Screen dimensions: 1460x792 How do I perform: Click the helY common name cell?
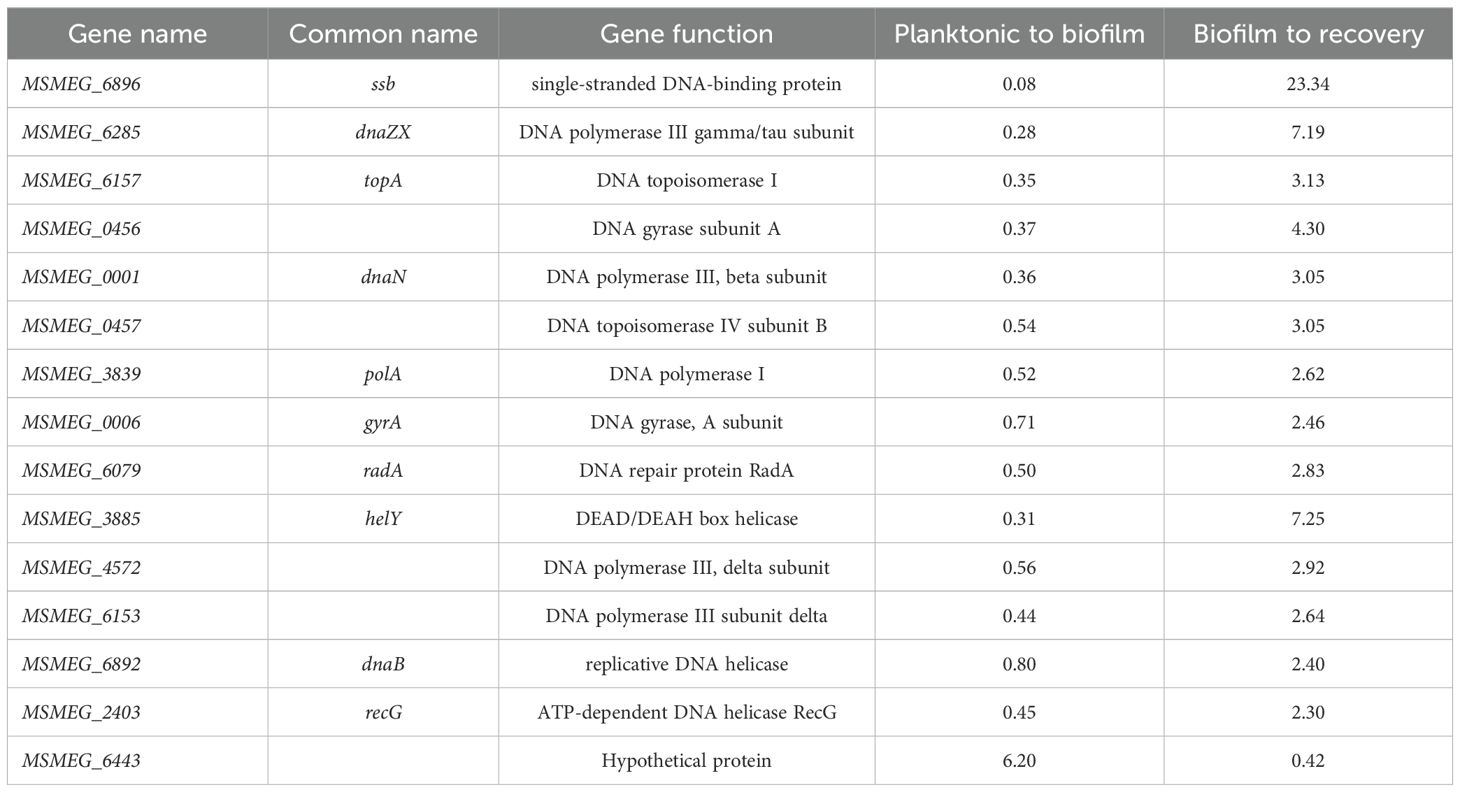click(x=383, y=519)
